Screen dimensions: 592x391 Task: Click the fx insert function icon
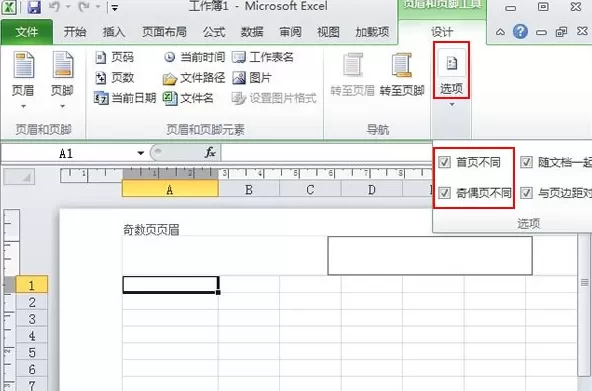pyautogui.click(x=210, y=153)
